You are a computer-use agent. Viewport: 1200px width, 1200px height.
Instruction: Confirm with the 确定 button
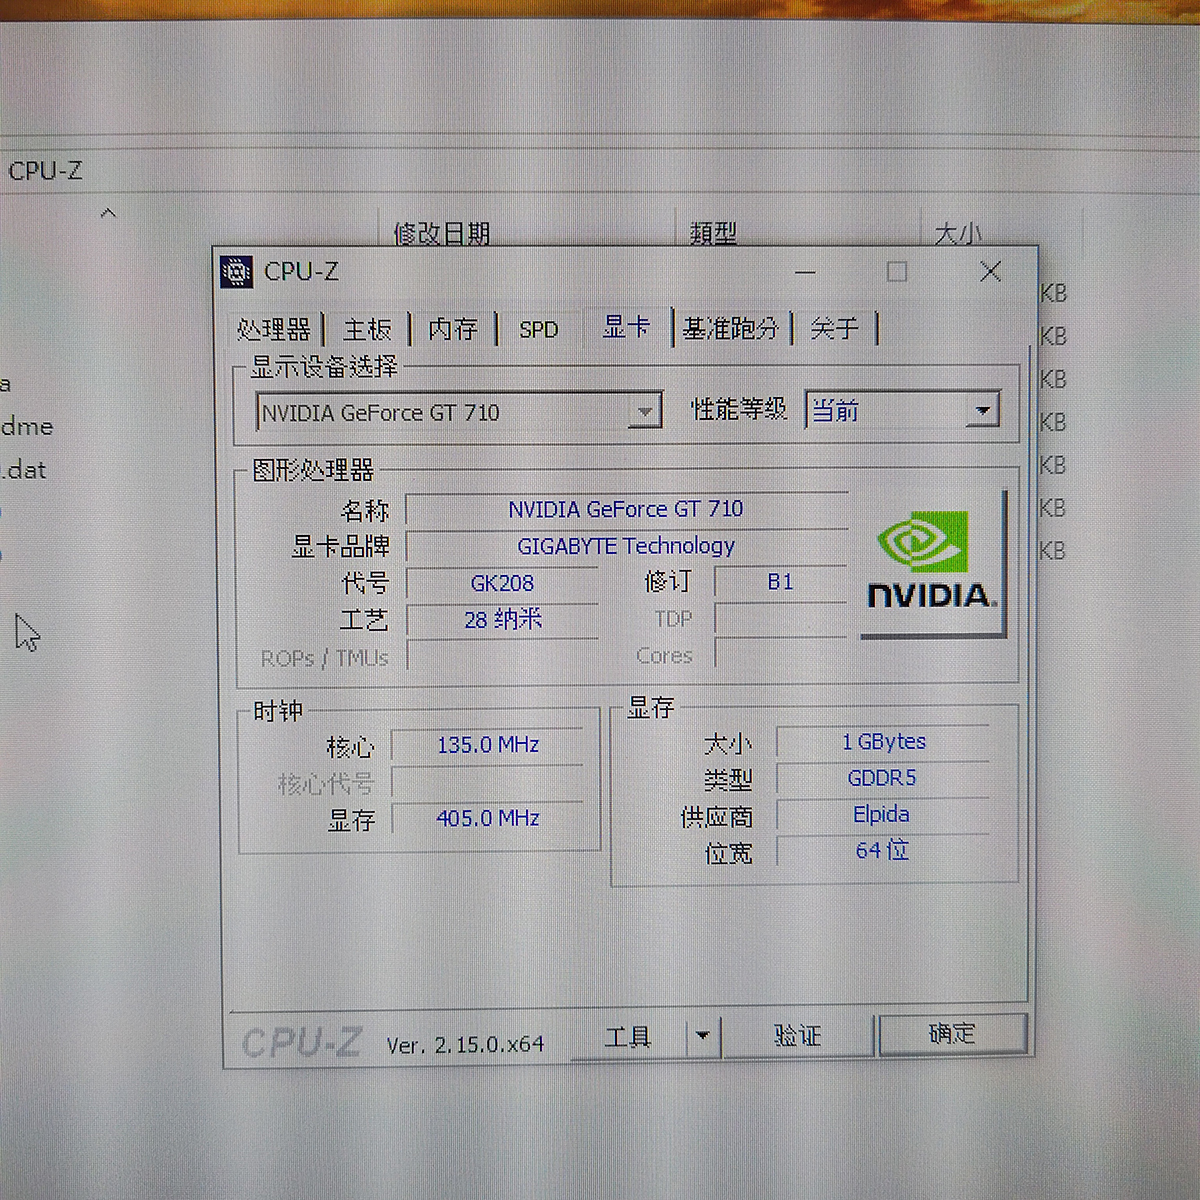point(952,1034)
